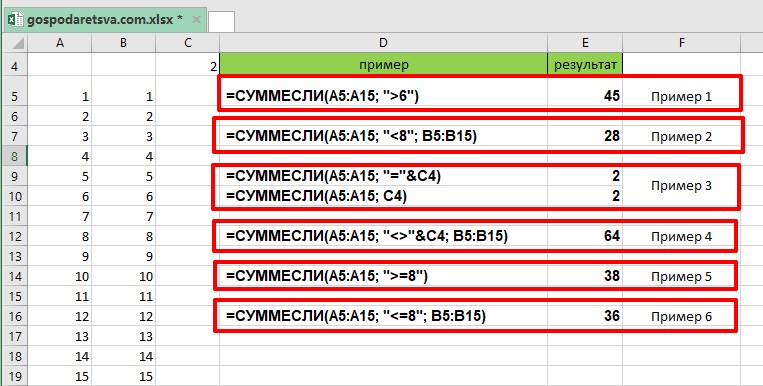The width and height of the screenshot is (763, 386).
Task: Select formula cell with ">=8" criteria
Action: point(383,276)
